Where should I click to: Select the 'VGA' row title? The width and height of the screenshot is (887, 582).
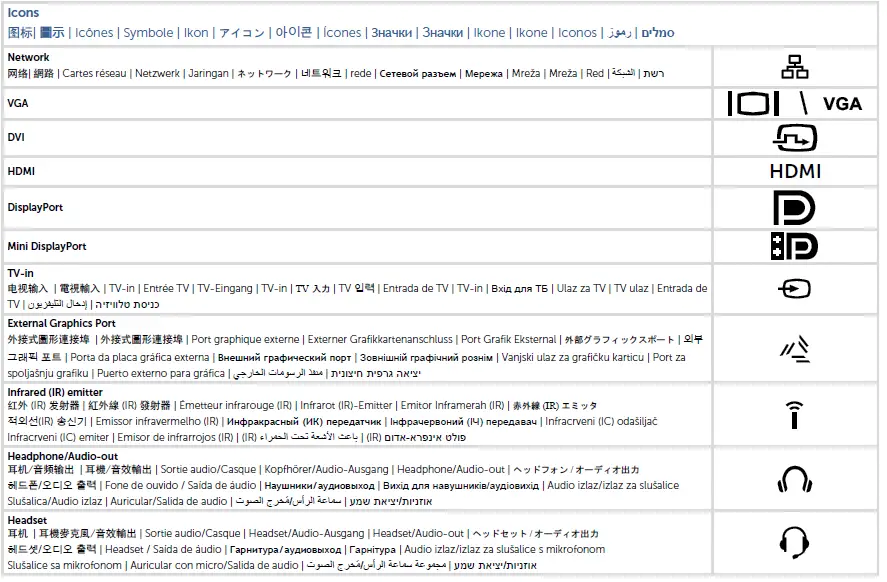click(18, 104)
